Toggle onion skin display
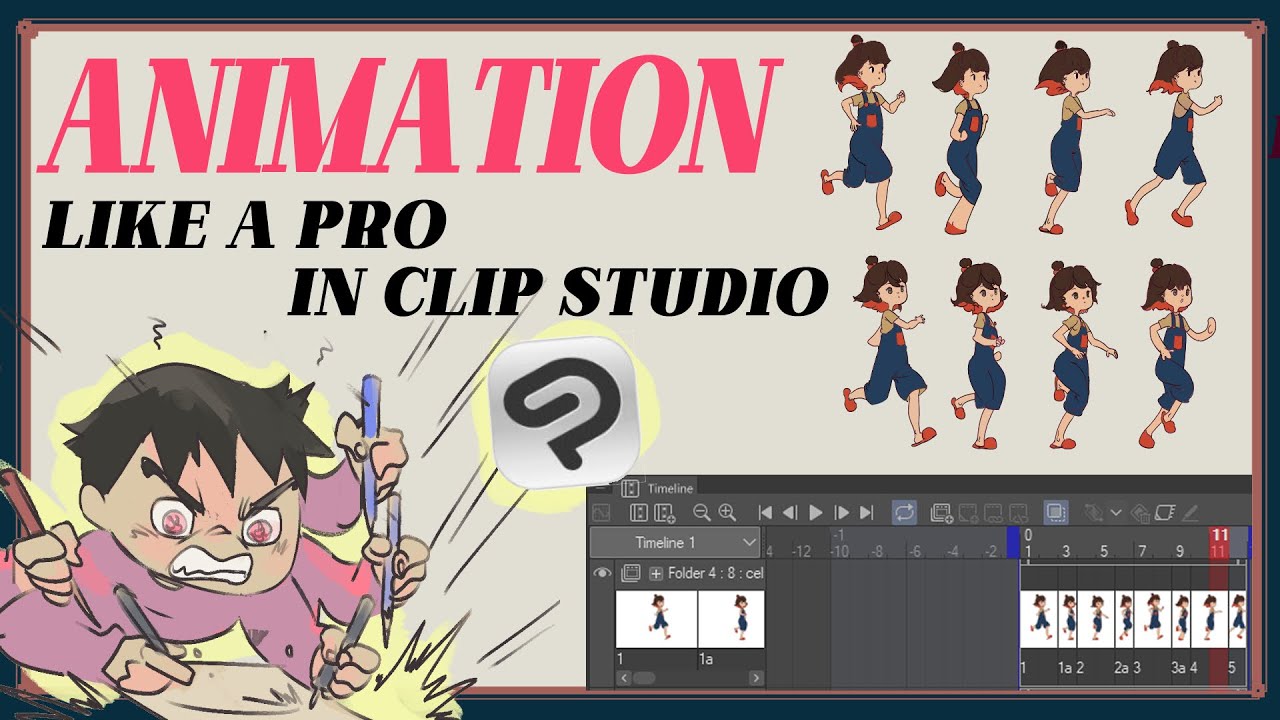 1055,513
